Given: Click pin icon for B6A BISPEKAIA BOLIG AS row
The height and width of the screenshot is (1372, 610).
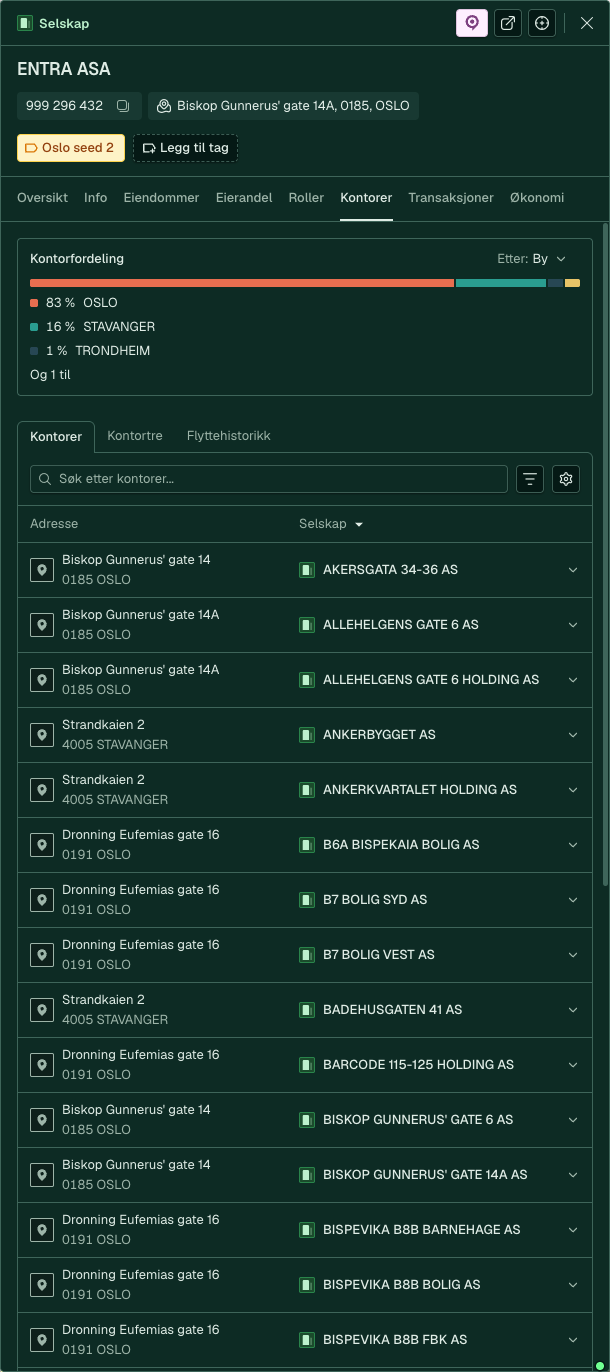Looking at the screenshot, I should point(42,845).
